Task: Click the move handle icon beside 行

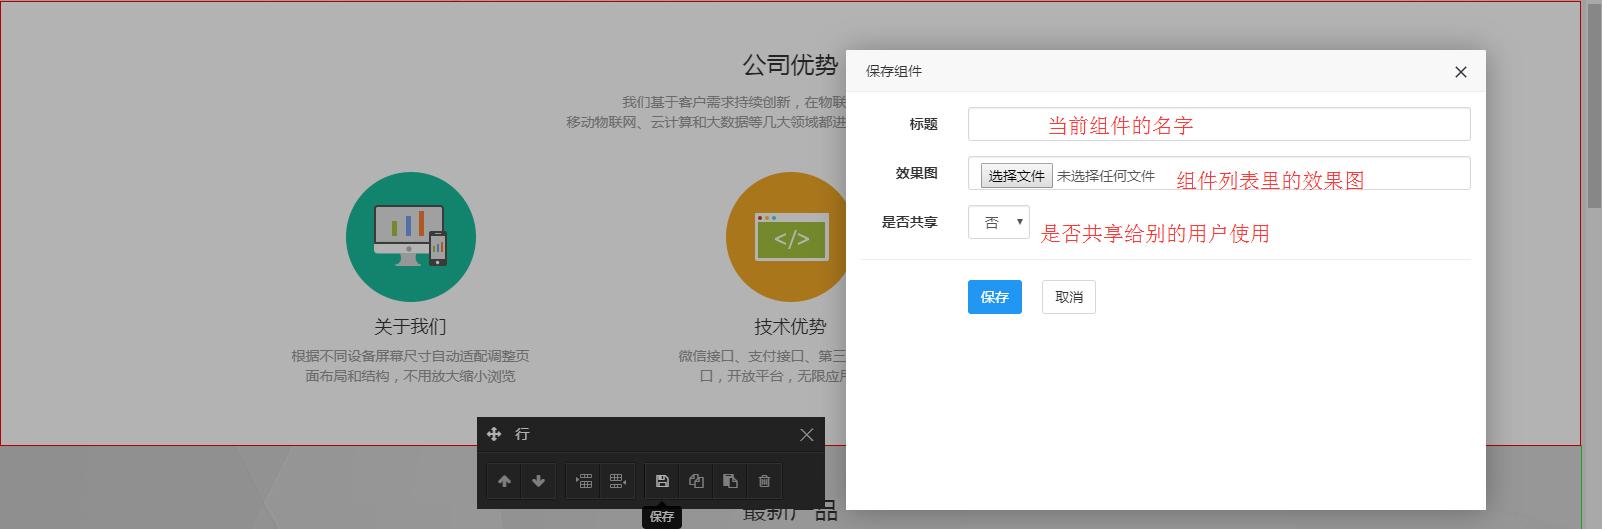Action: [x=494, y=434]
